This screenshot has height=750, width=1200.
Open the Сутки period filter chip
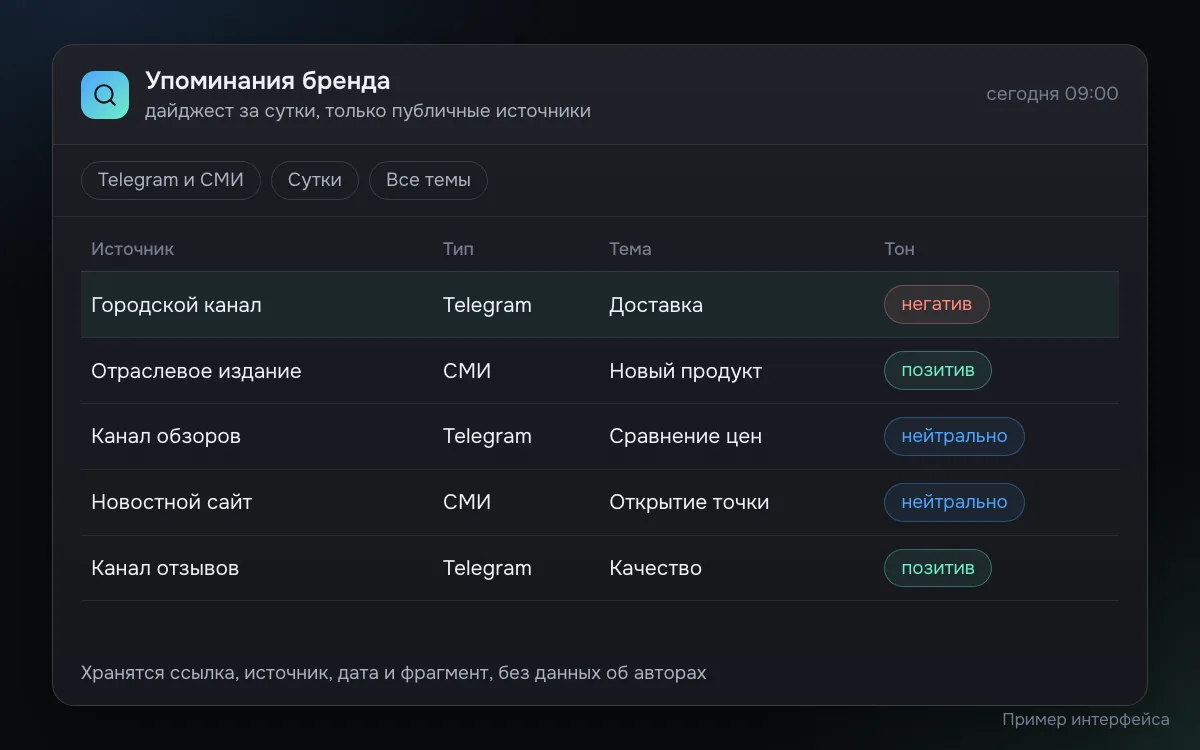315,180
